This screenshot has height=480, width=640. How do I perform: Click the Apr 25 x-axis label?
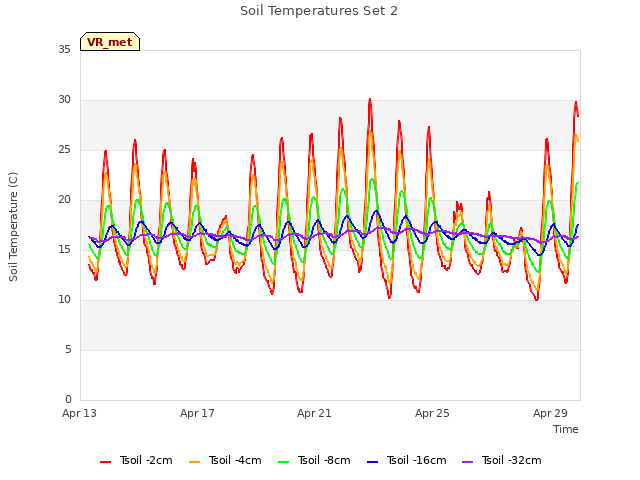click(432, 413)
